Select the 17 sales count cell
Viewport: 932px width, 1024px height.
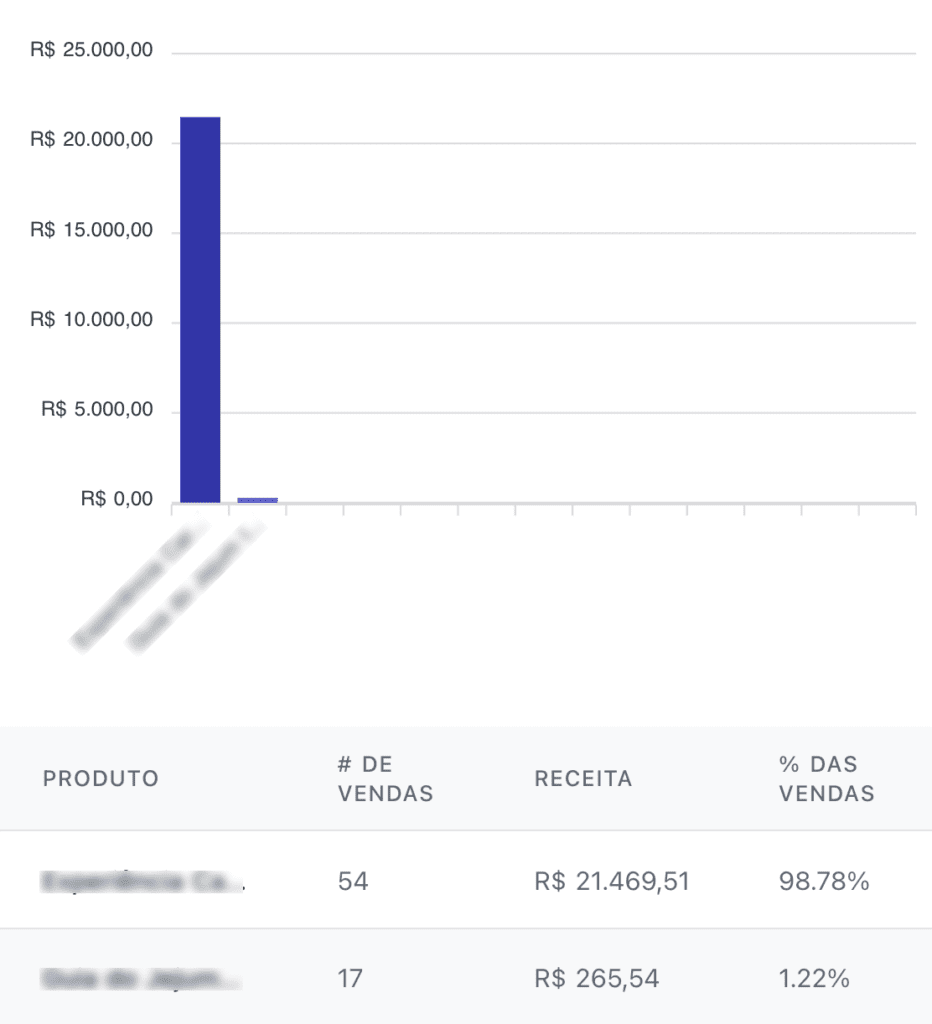[350, 978]
